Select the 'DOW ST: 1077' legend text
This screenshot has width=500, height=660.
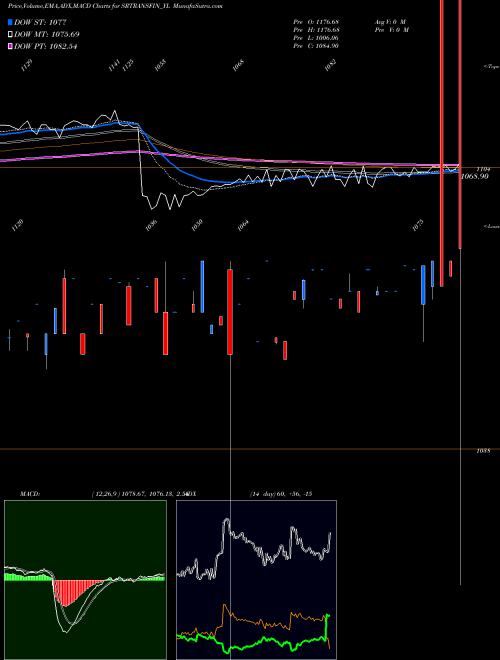click(40, 22)
